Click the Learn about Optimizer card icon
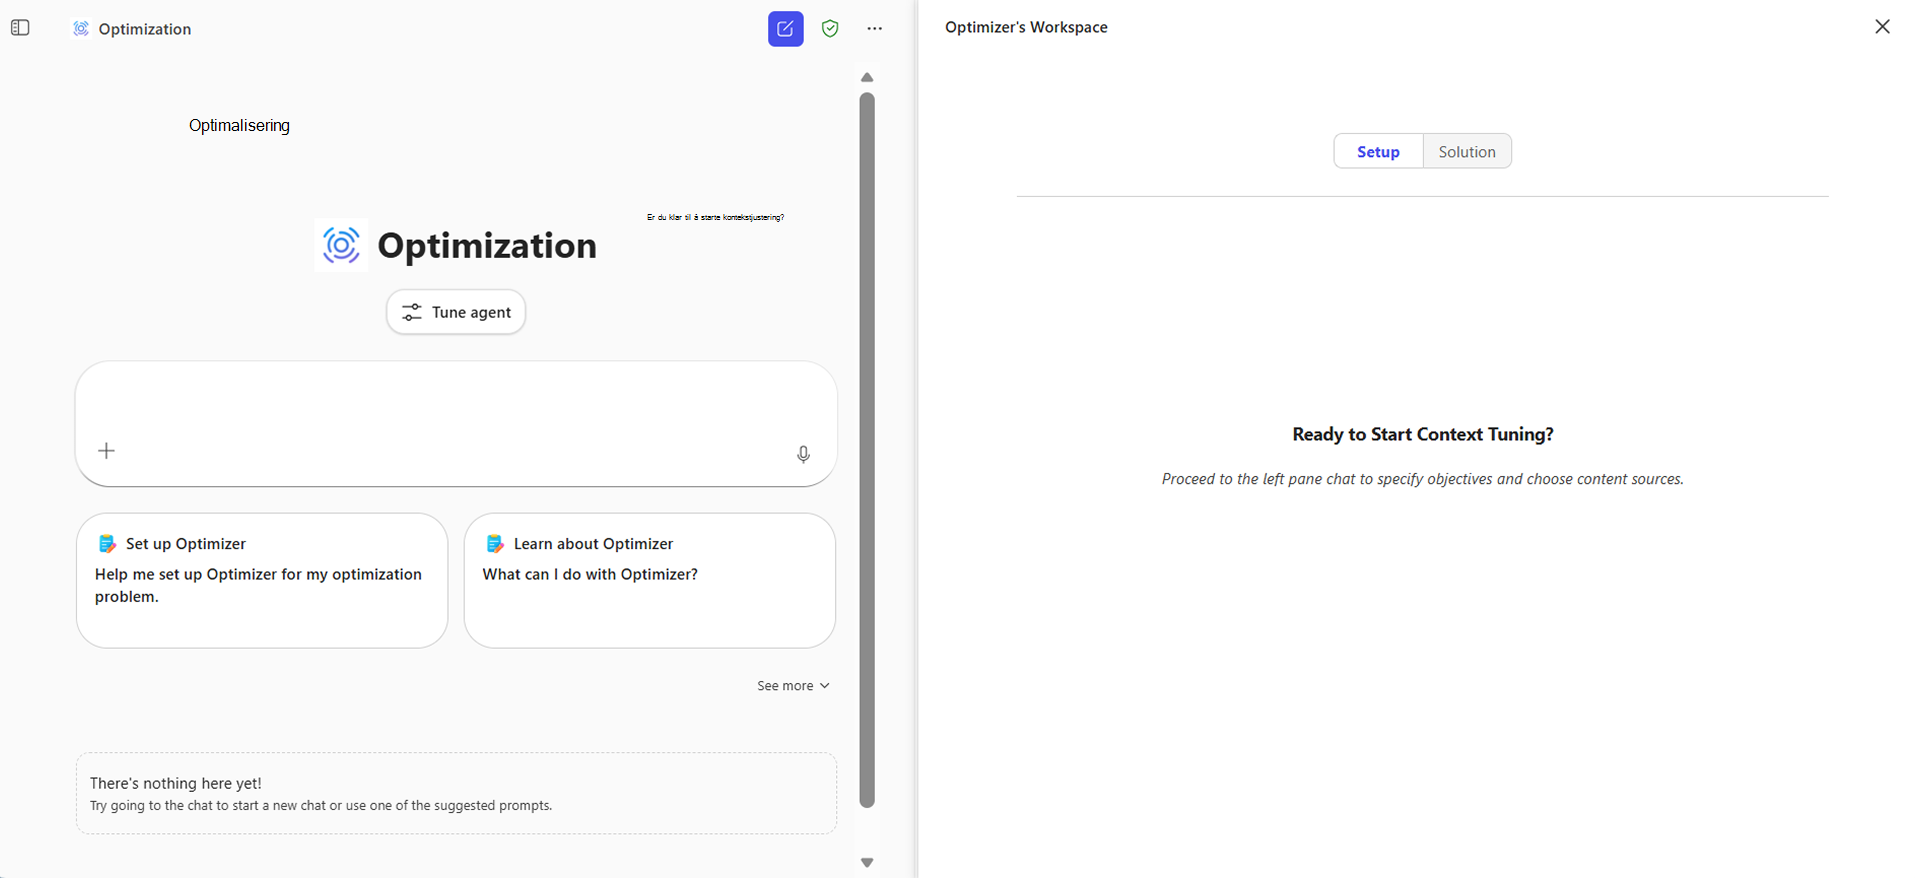This screenshot has height=878, width=1915. [495, 544]
